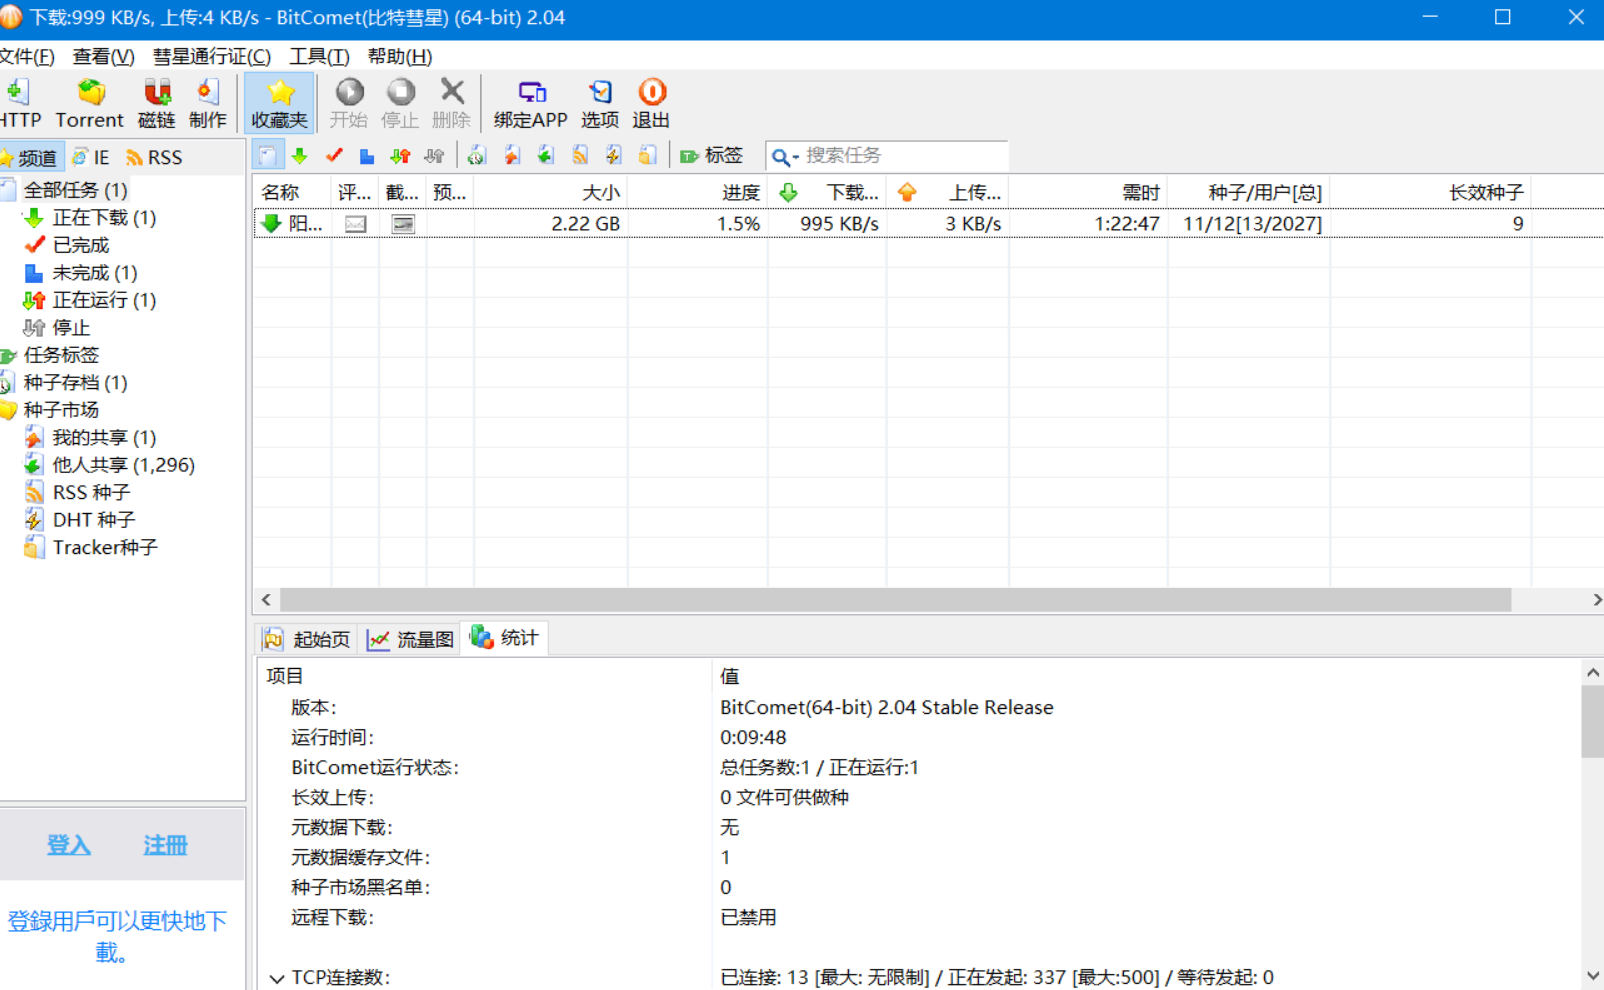The width and height of the screenshot is (1604, 990).
Task: Click the Tracker torrents icon in task toolbar
Action: tap(648, 155)
